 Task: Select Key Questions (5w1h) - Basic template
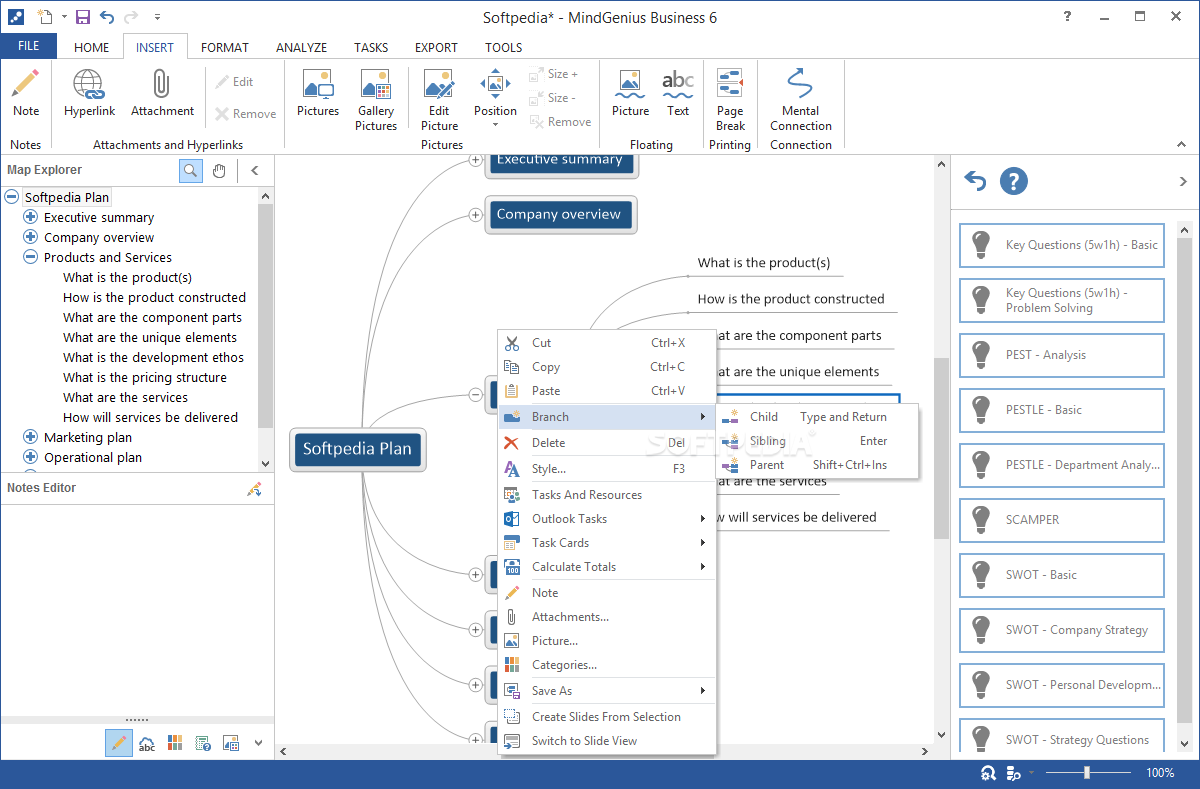pyautogui.click(x=1062, y=245)
